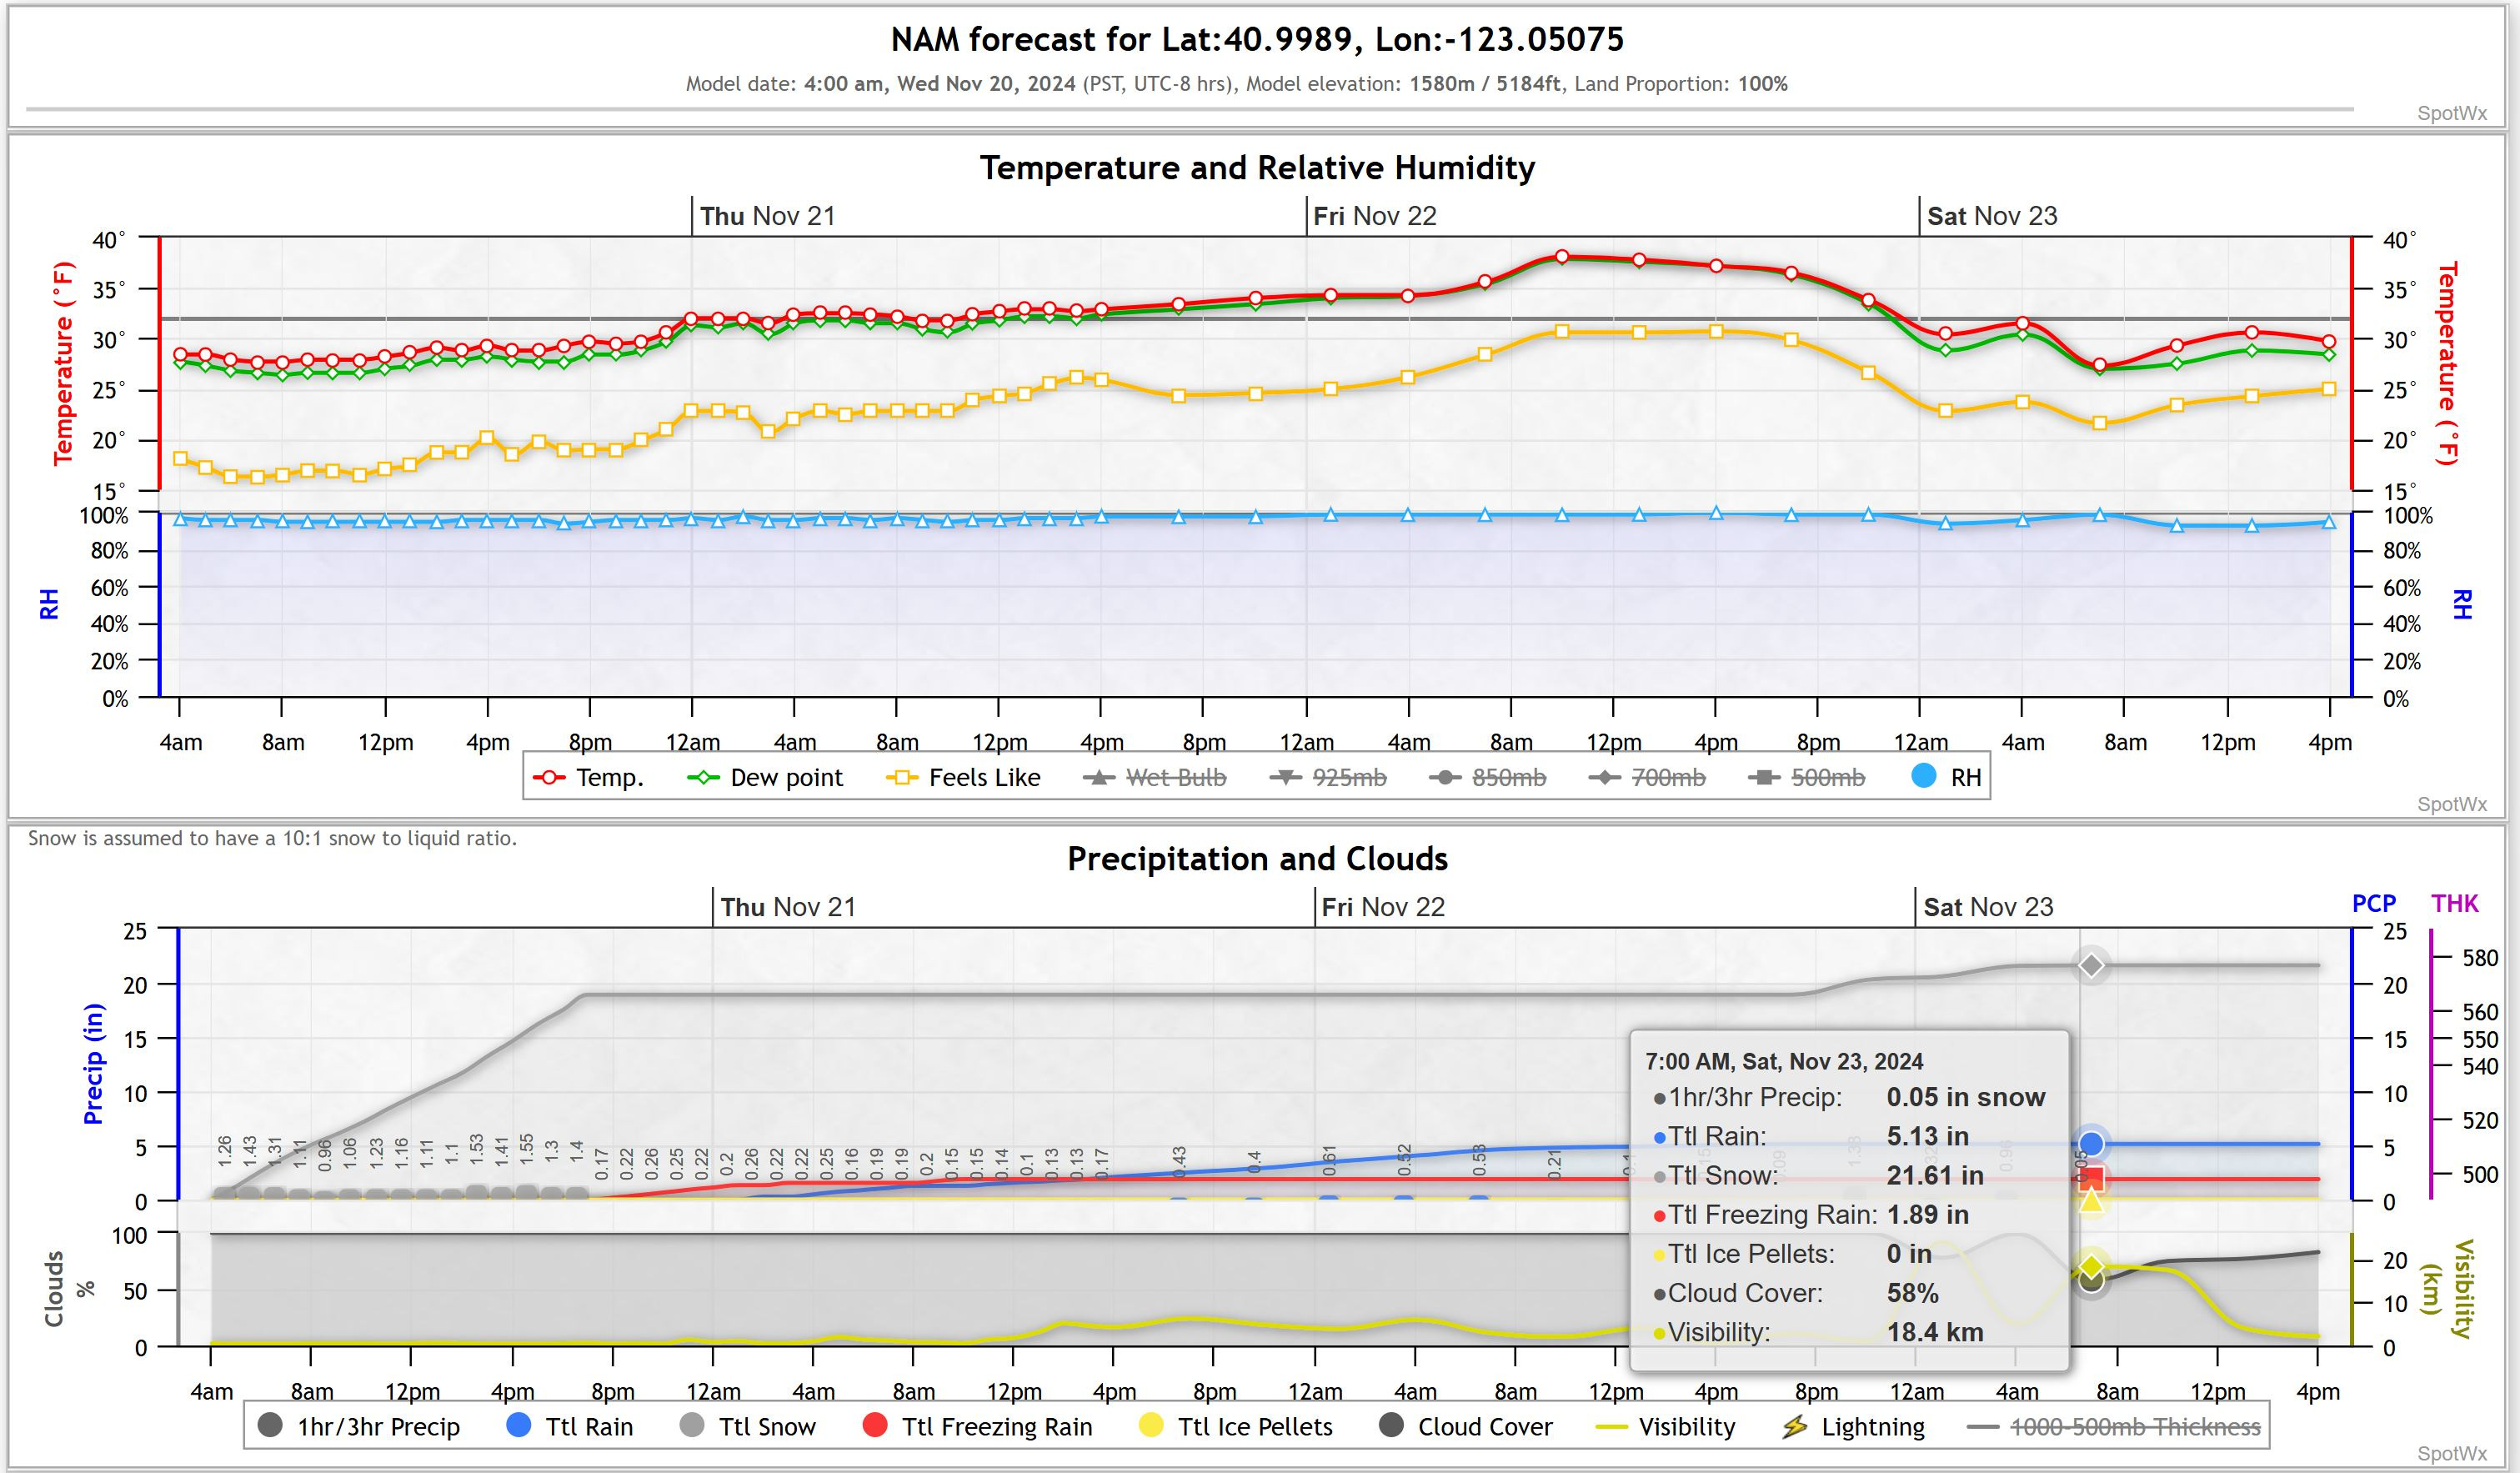Toggle Ttl Ice Pellets legend item
The height and width of the screenshot is (1473, 2520).
pos(1254,1426)
